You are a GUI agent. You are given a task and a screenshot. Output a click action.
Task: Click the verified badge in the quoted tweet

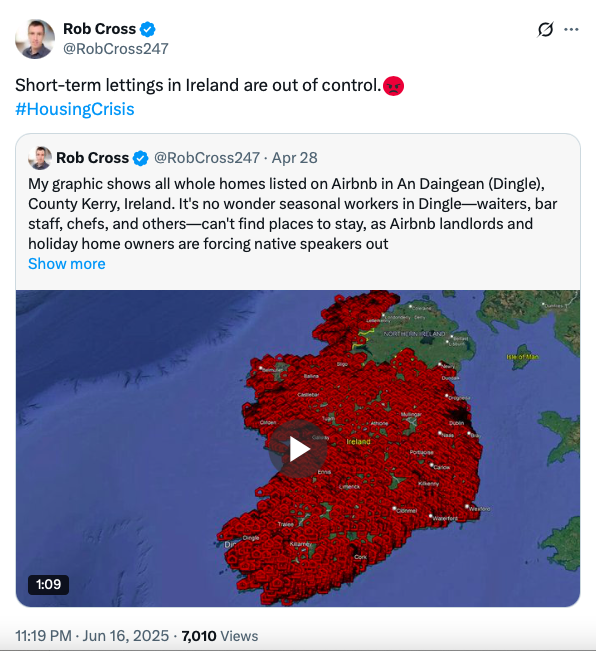click(141, 158)
